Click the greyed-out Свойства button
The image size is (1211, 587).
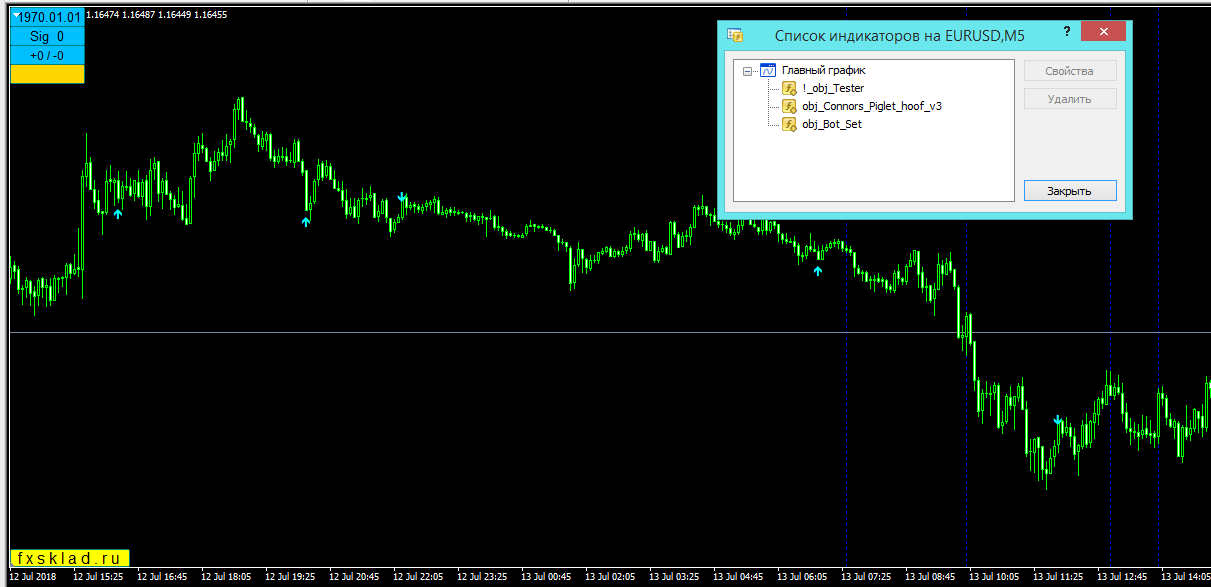(1070, 71)
